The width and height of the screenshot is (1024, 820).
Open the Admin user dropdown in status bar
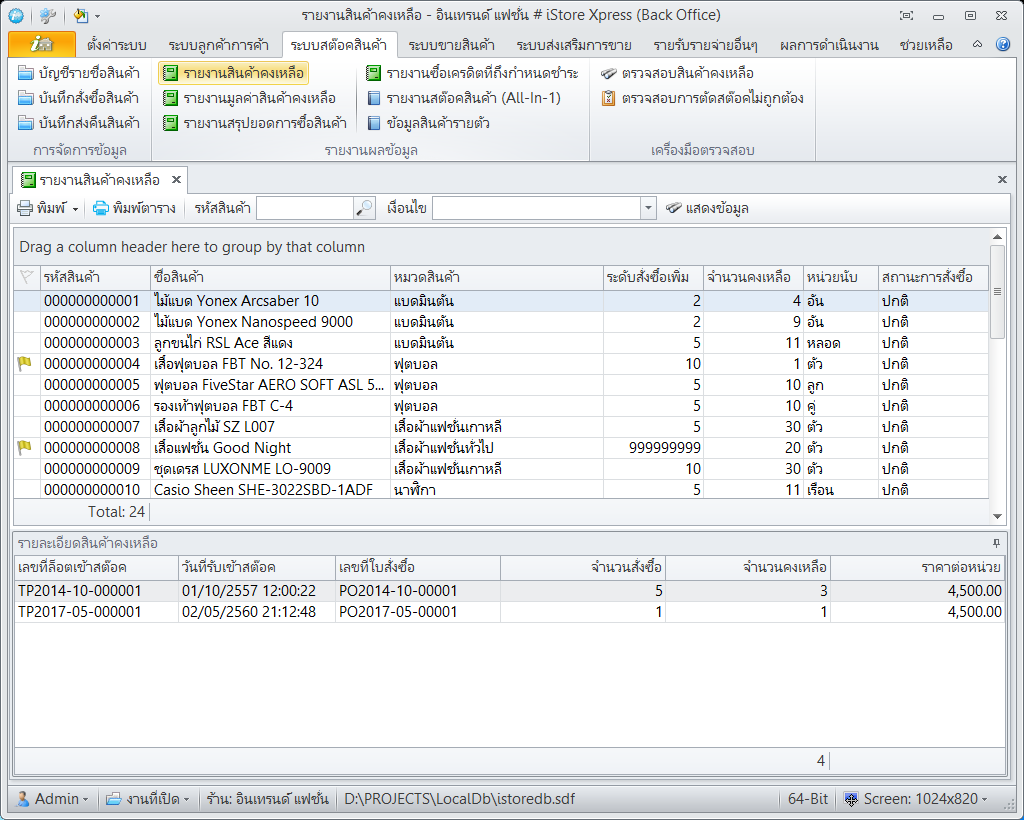pyautogui.click(x=52, y=798)
